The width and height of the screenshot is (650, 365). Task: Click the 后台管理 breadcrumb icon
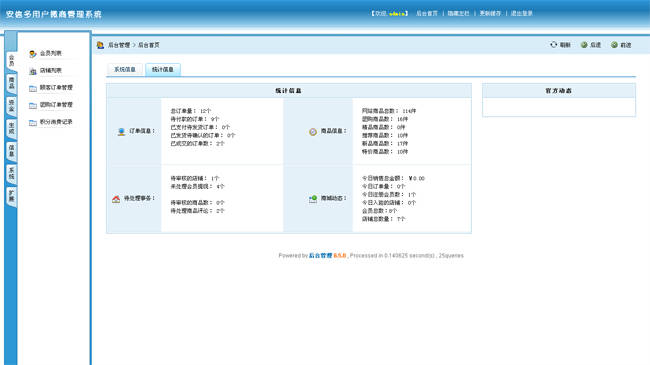point(100,45)
